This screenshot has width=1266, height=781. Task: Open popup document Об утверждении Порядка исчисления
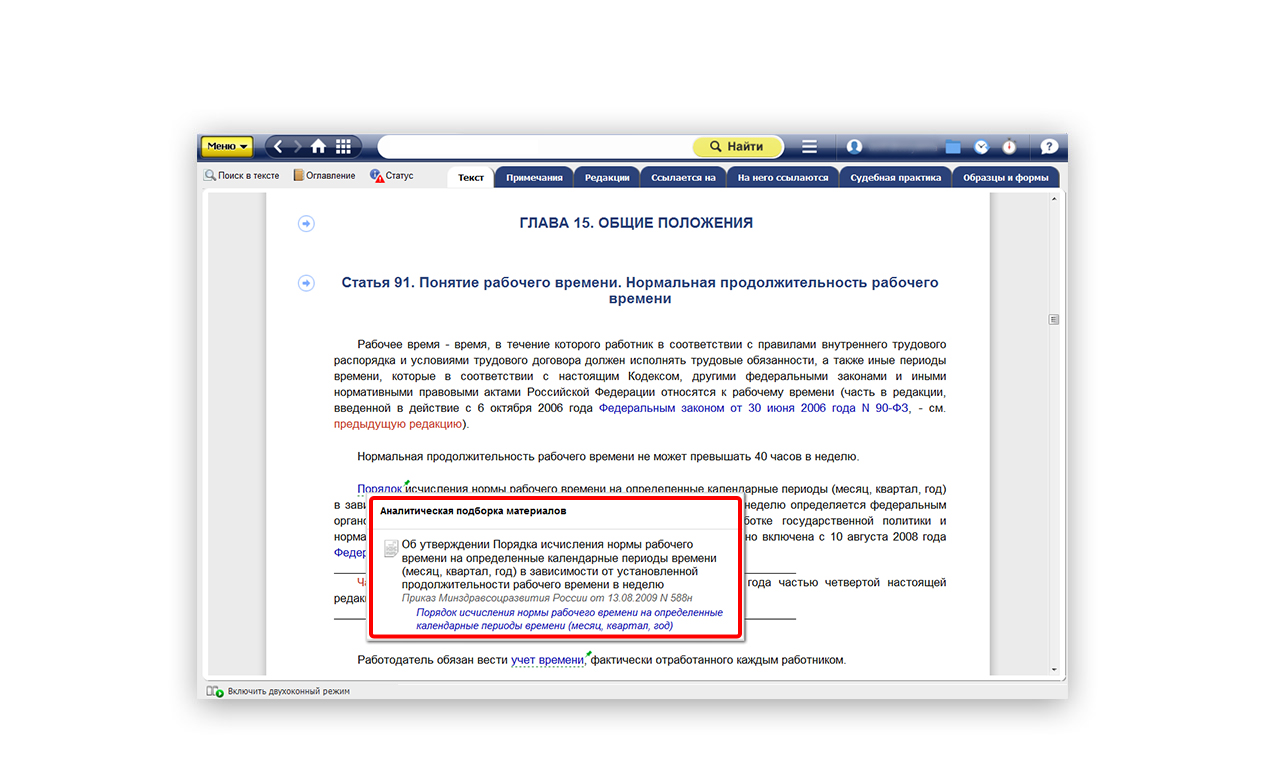[x=558, y=564]
